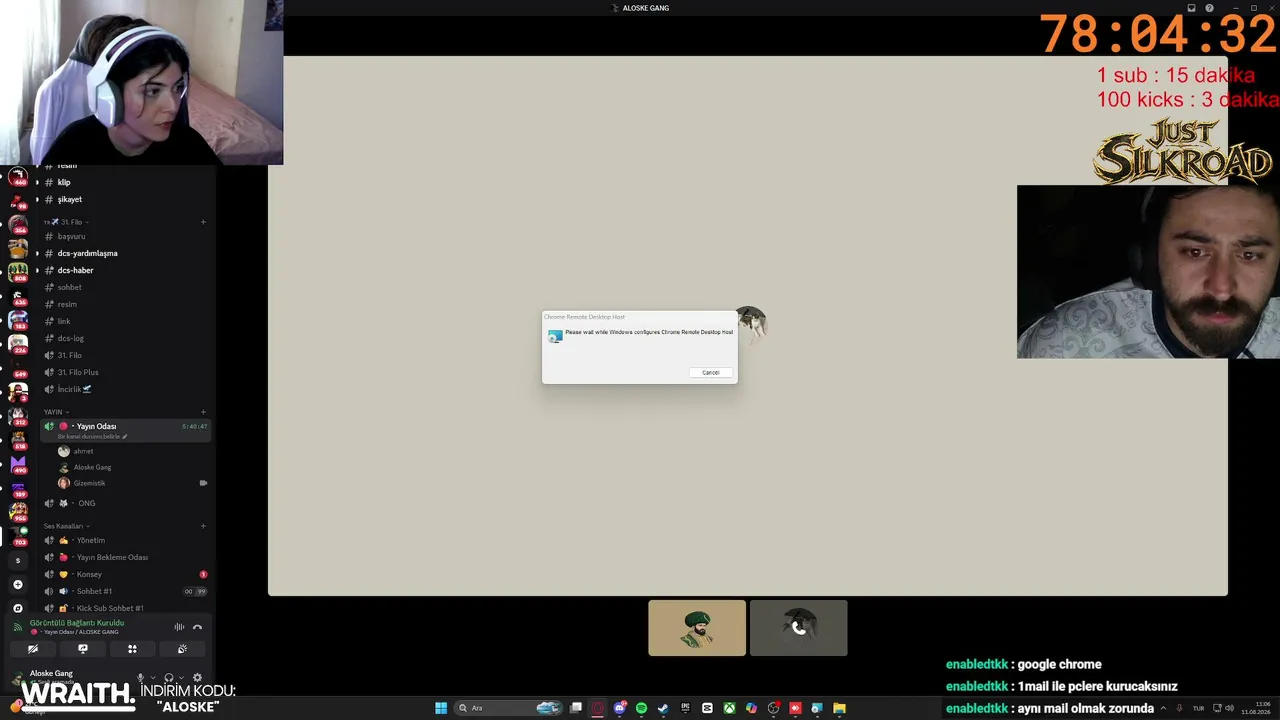Viewport: 1280px width, 720px height.
Task: Collapse the Ses Kanalları category
Action: 66,526
